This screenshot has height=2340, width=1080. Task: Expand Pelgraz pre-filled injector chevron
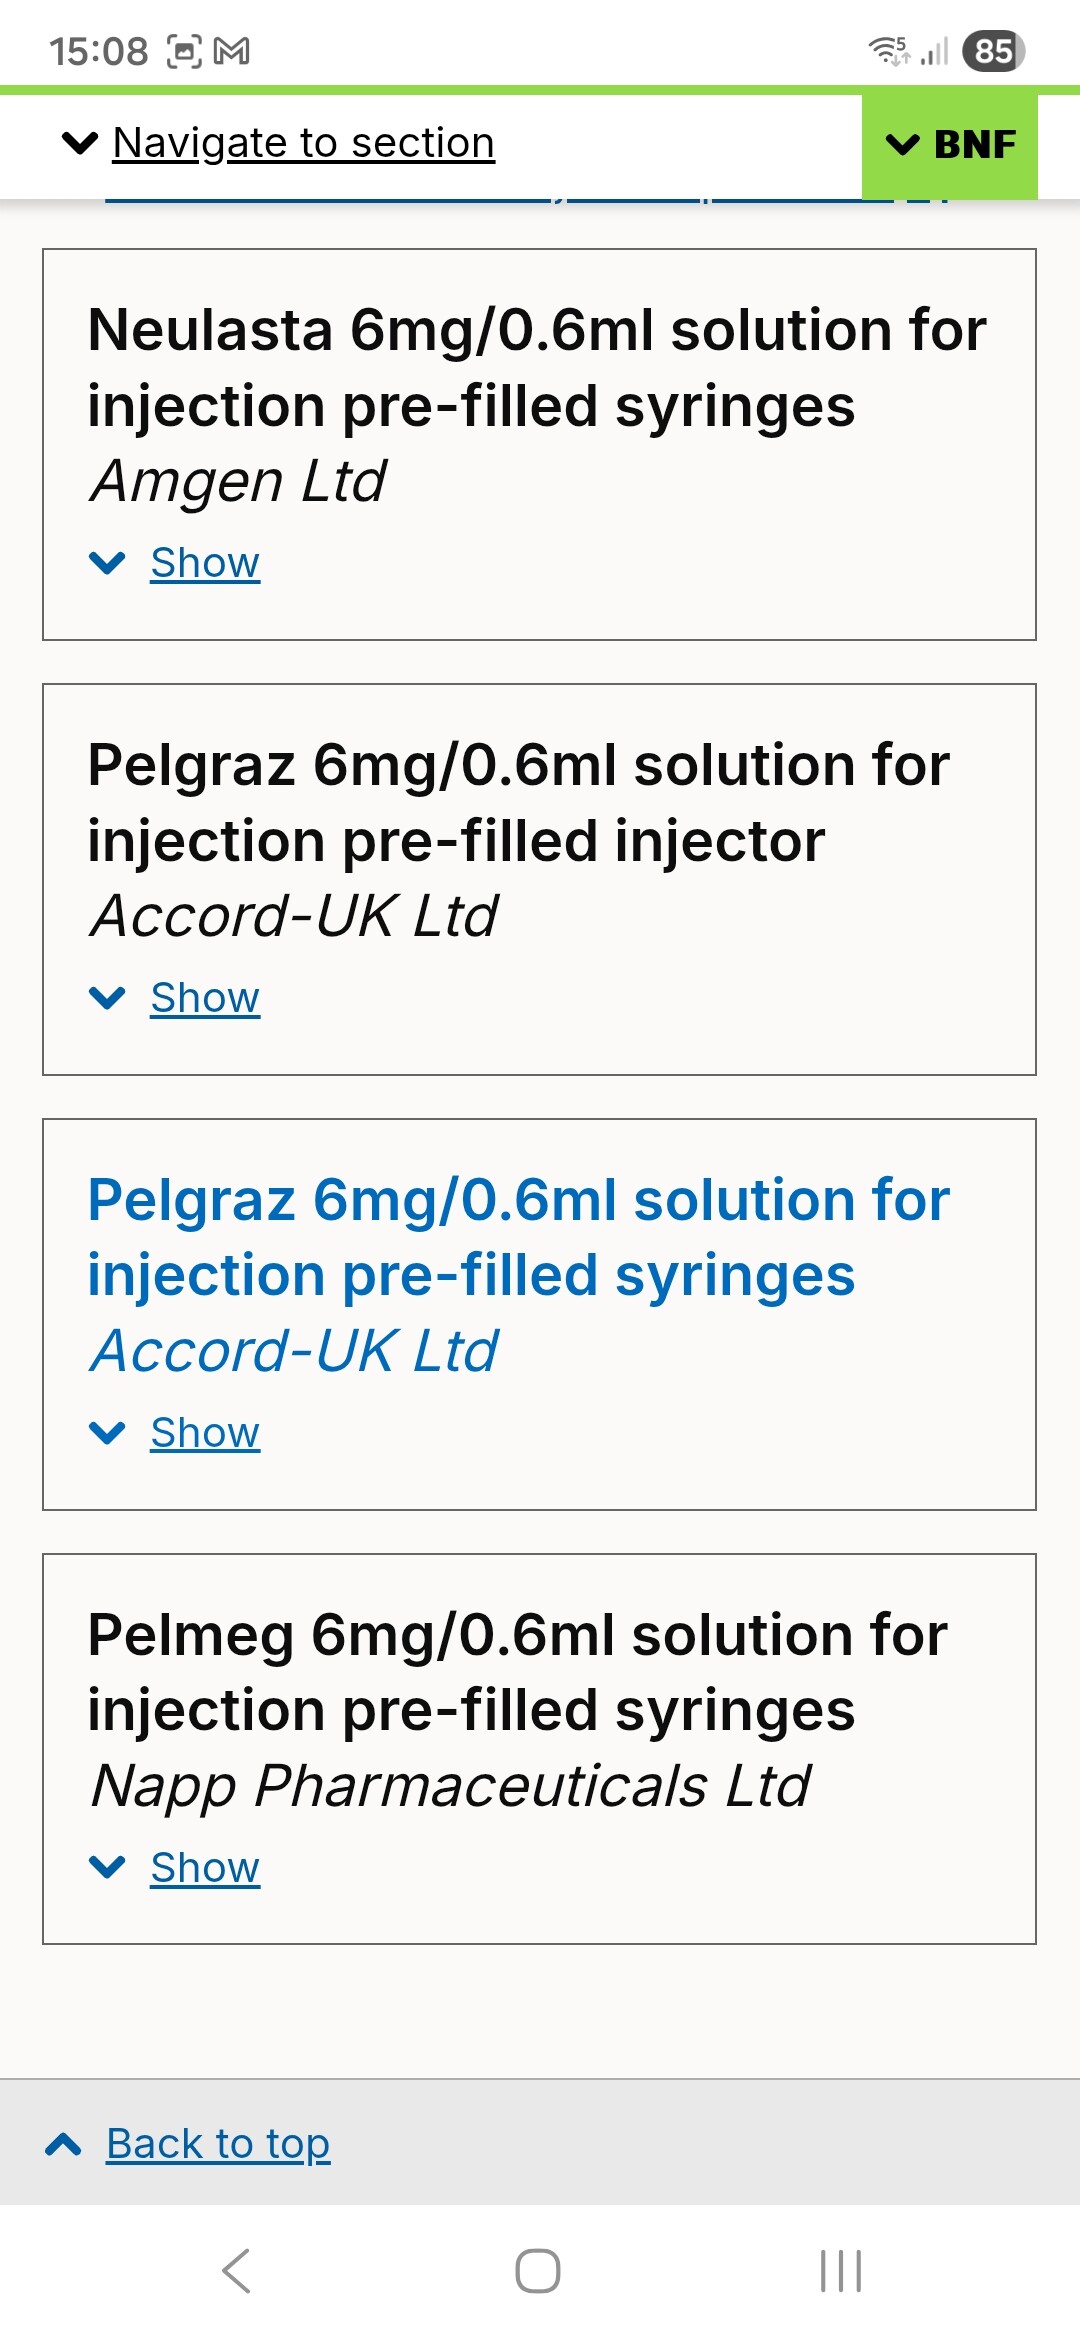coord(107,998)
